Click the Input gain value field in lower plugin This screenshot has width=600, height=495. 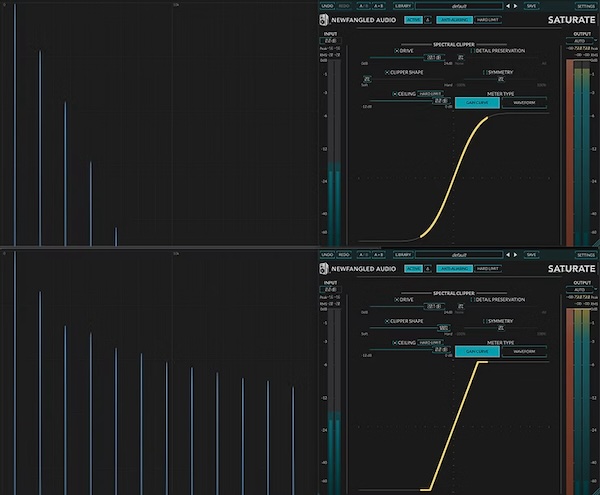tap(330, 290)
